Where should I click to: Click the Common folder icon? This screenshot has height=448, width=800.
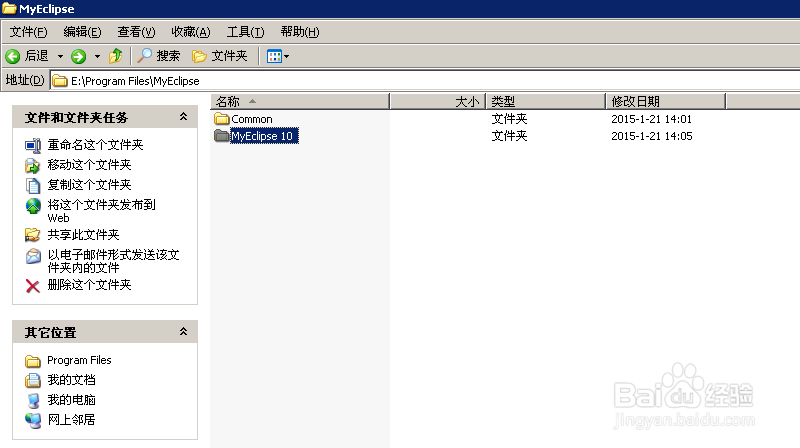coord(221,119)
